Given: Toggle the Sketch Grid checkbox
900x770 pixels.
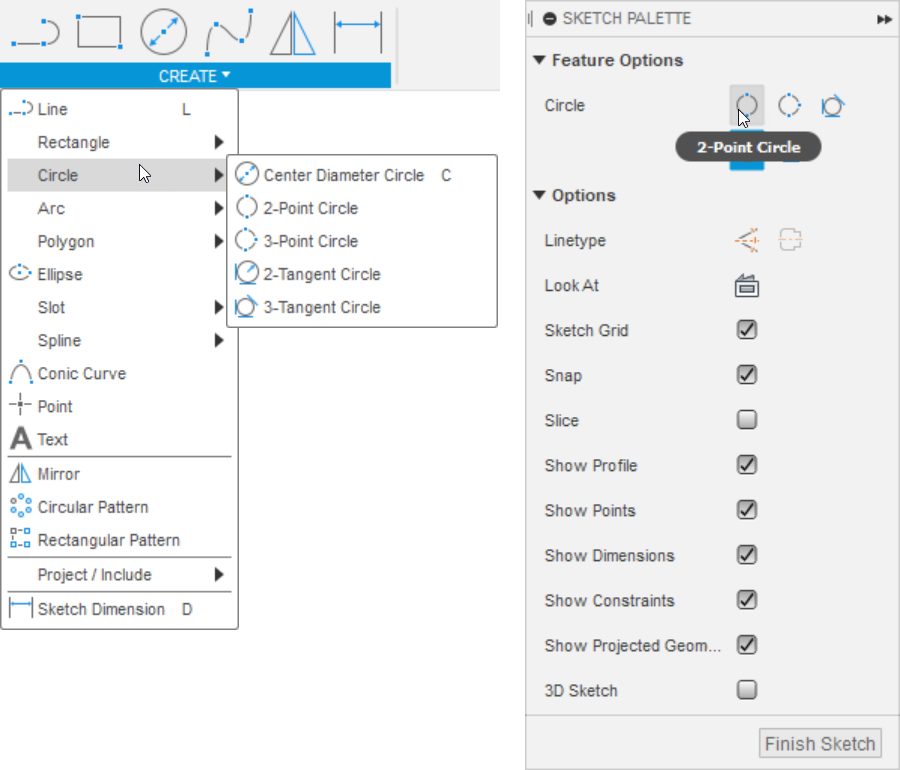Looking at the screenshot, I should coord(747,330).
